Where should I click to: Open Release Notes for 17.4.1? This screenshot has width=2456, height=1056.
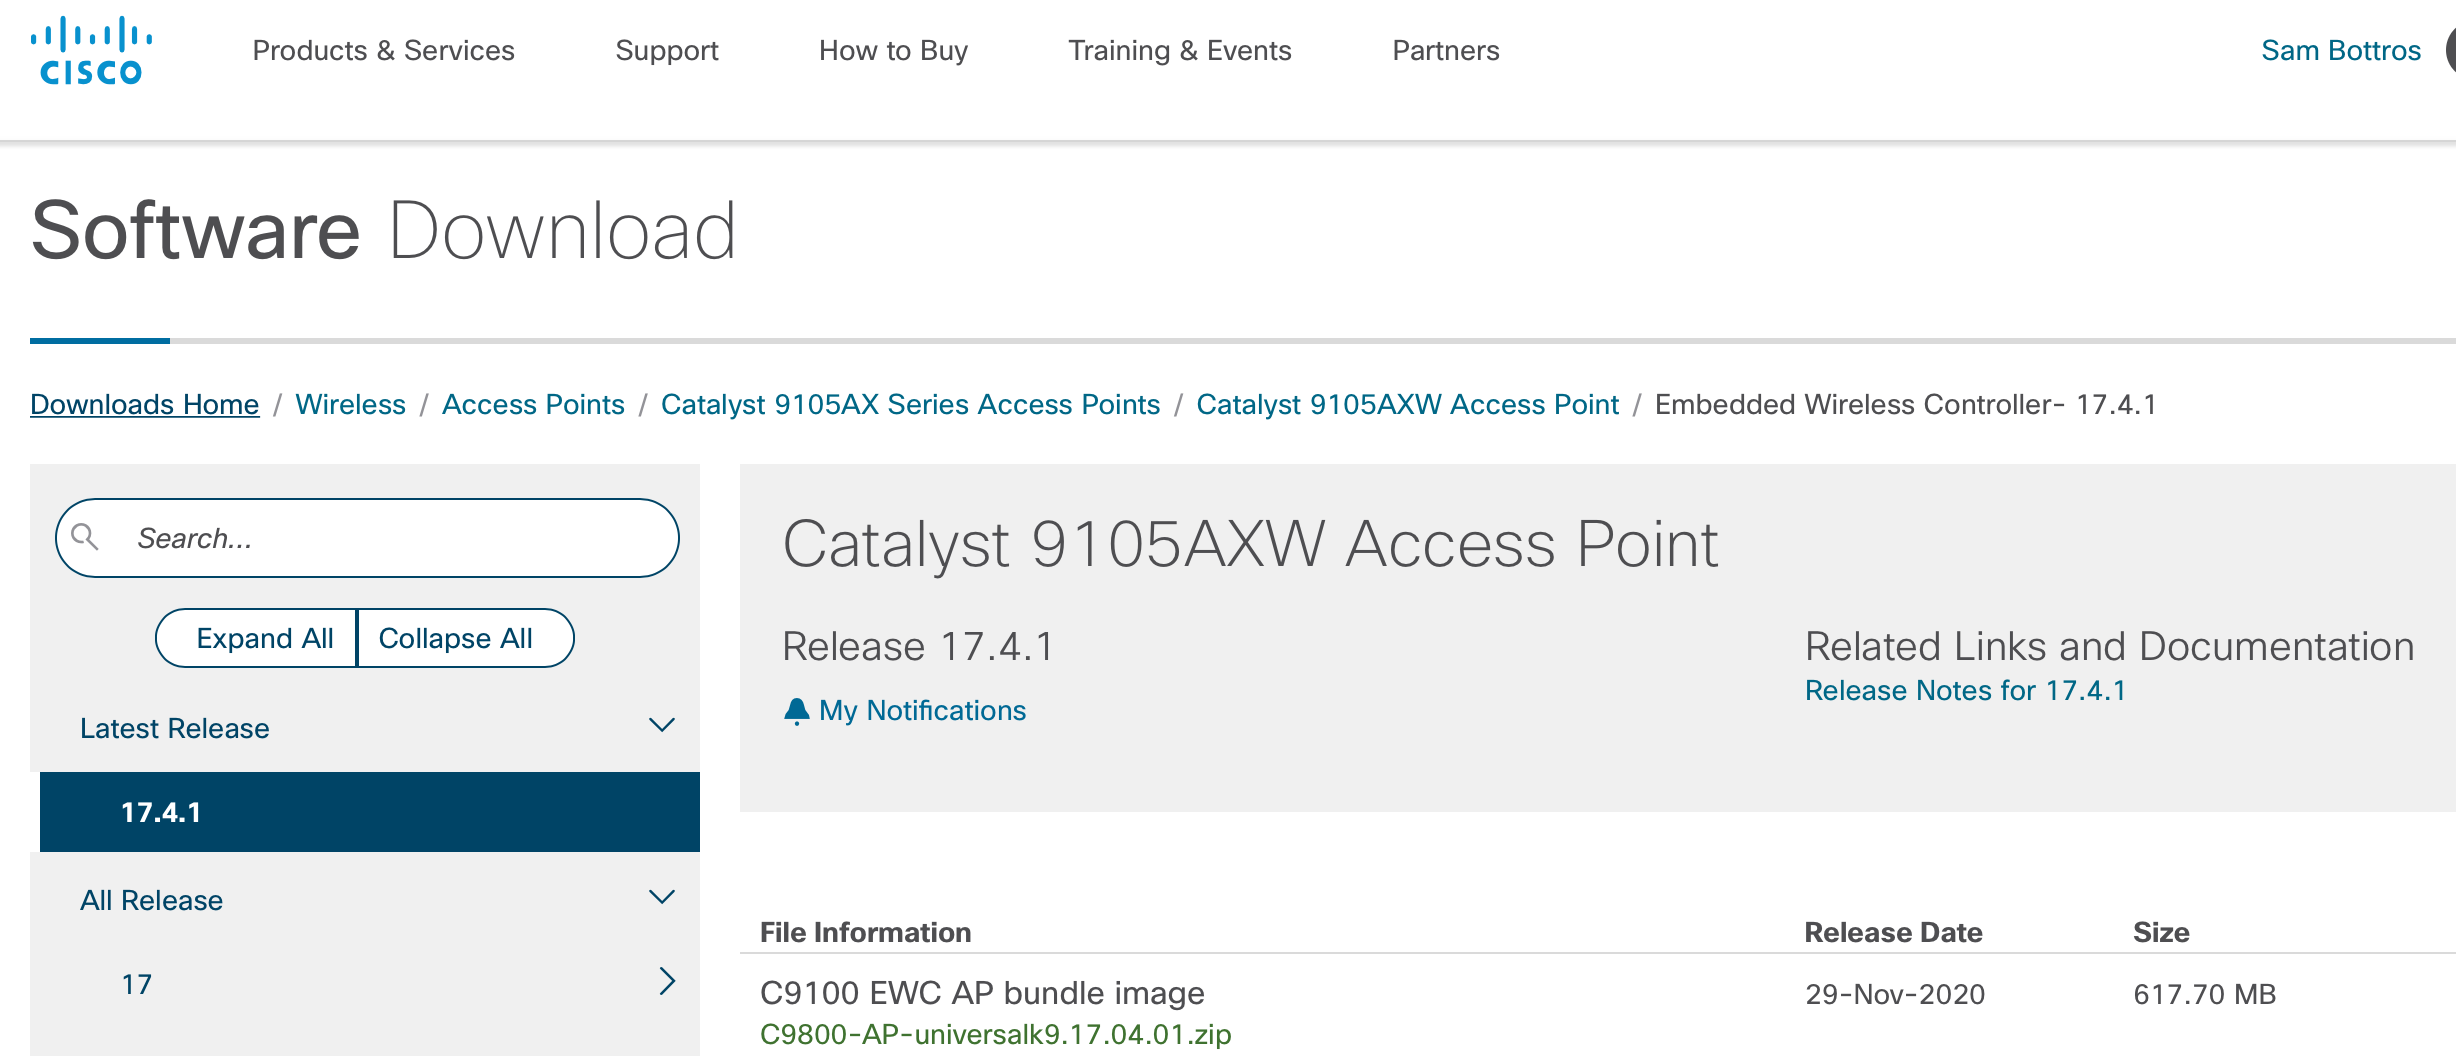pos(1964,690)
